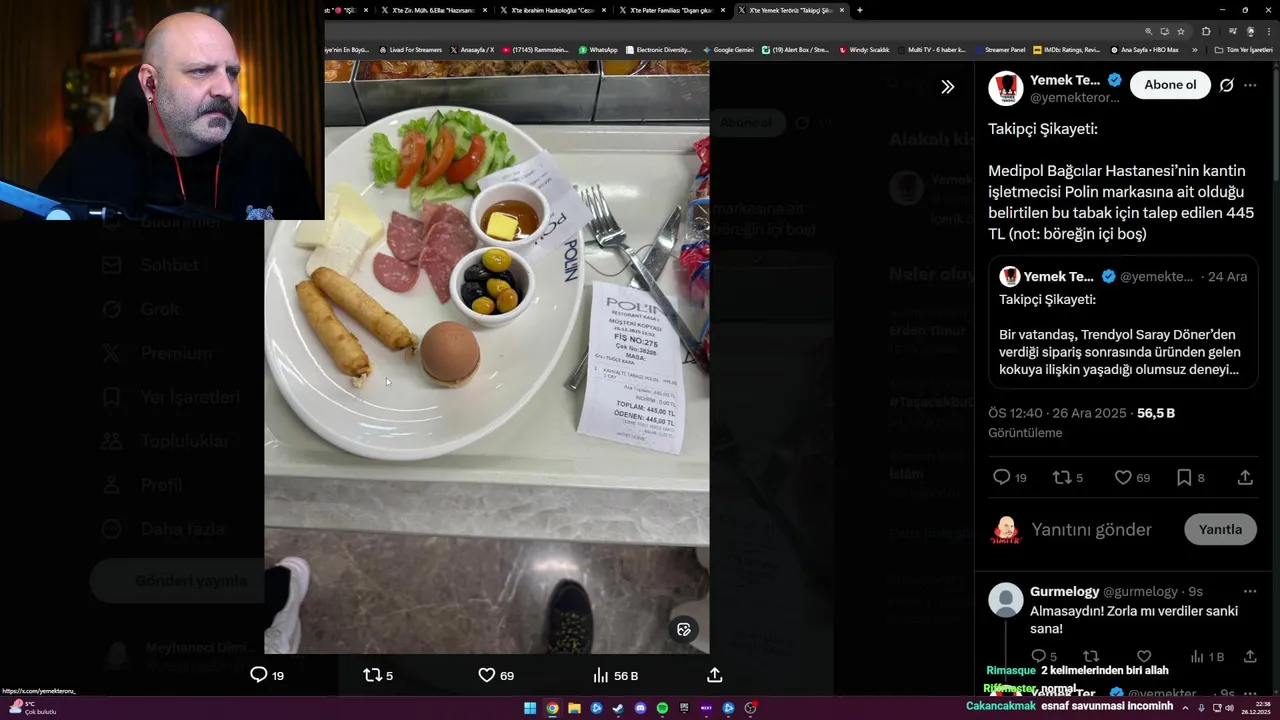Open the browser extensions puzzle icon

tap(1206, 31)
